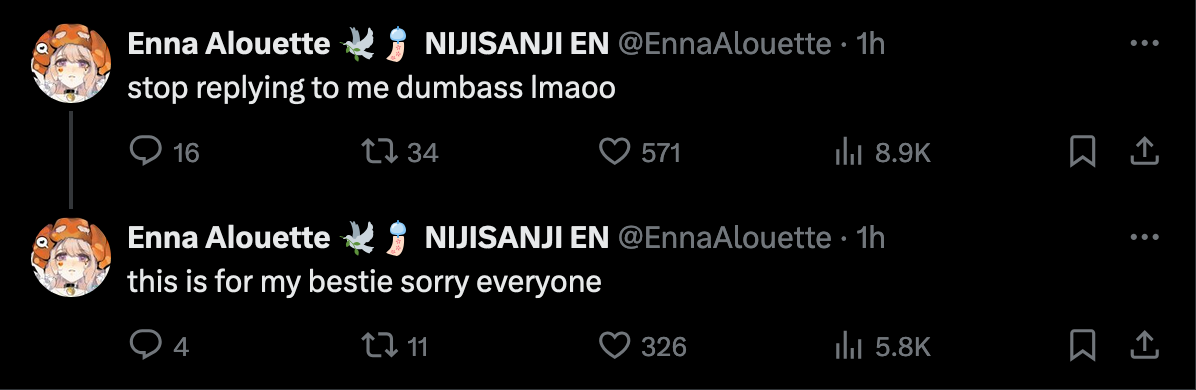Click the @EnnaAlouette handle in first tweet
This screenshot has height=390, width=1196.
(x=724, y=44)
